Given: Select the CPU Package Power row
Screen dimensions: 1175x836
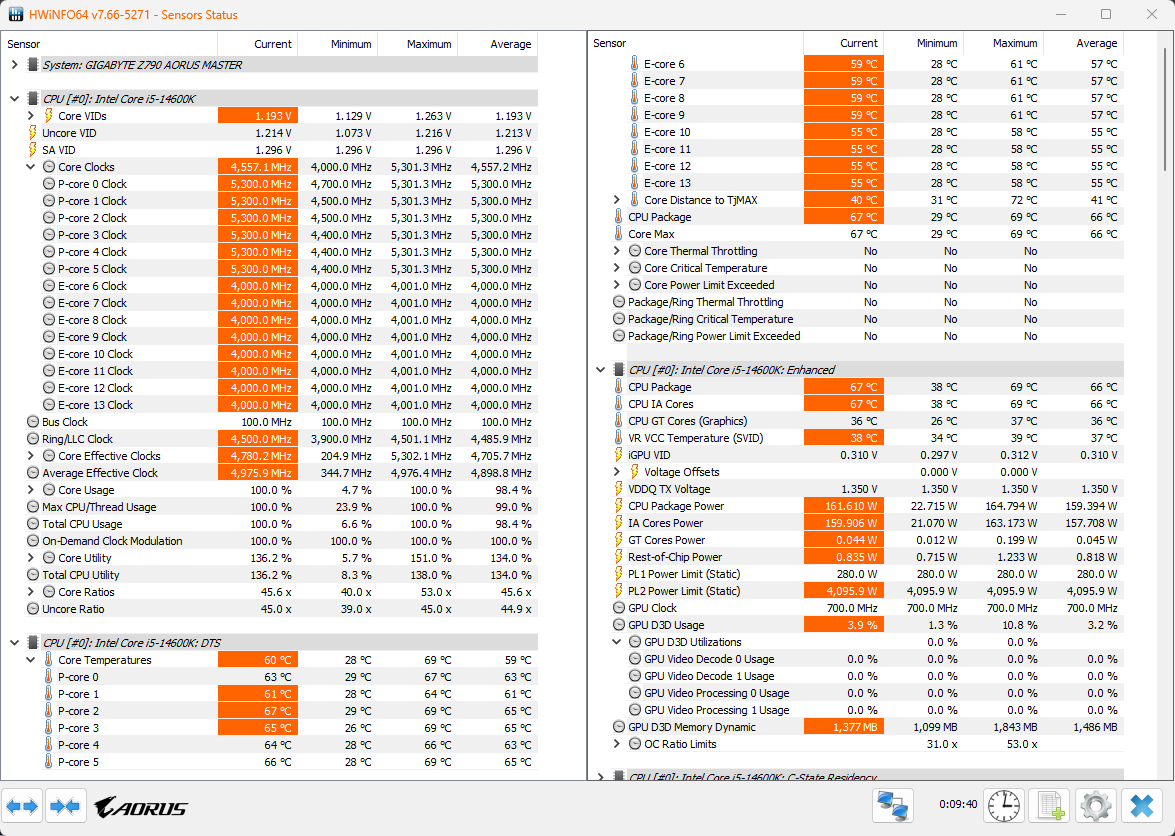Looking at the screenshot, I should 675,506.
